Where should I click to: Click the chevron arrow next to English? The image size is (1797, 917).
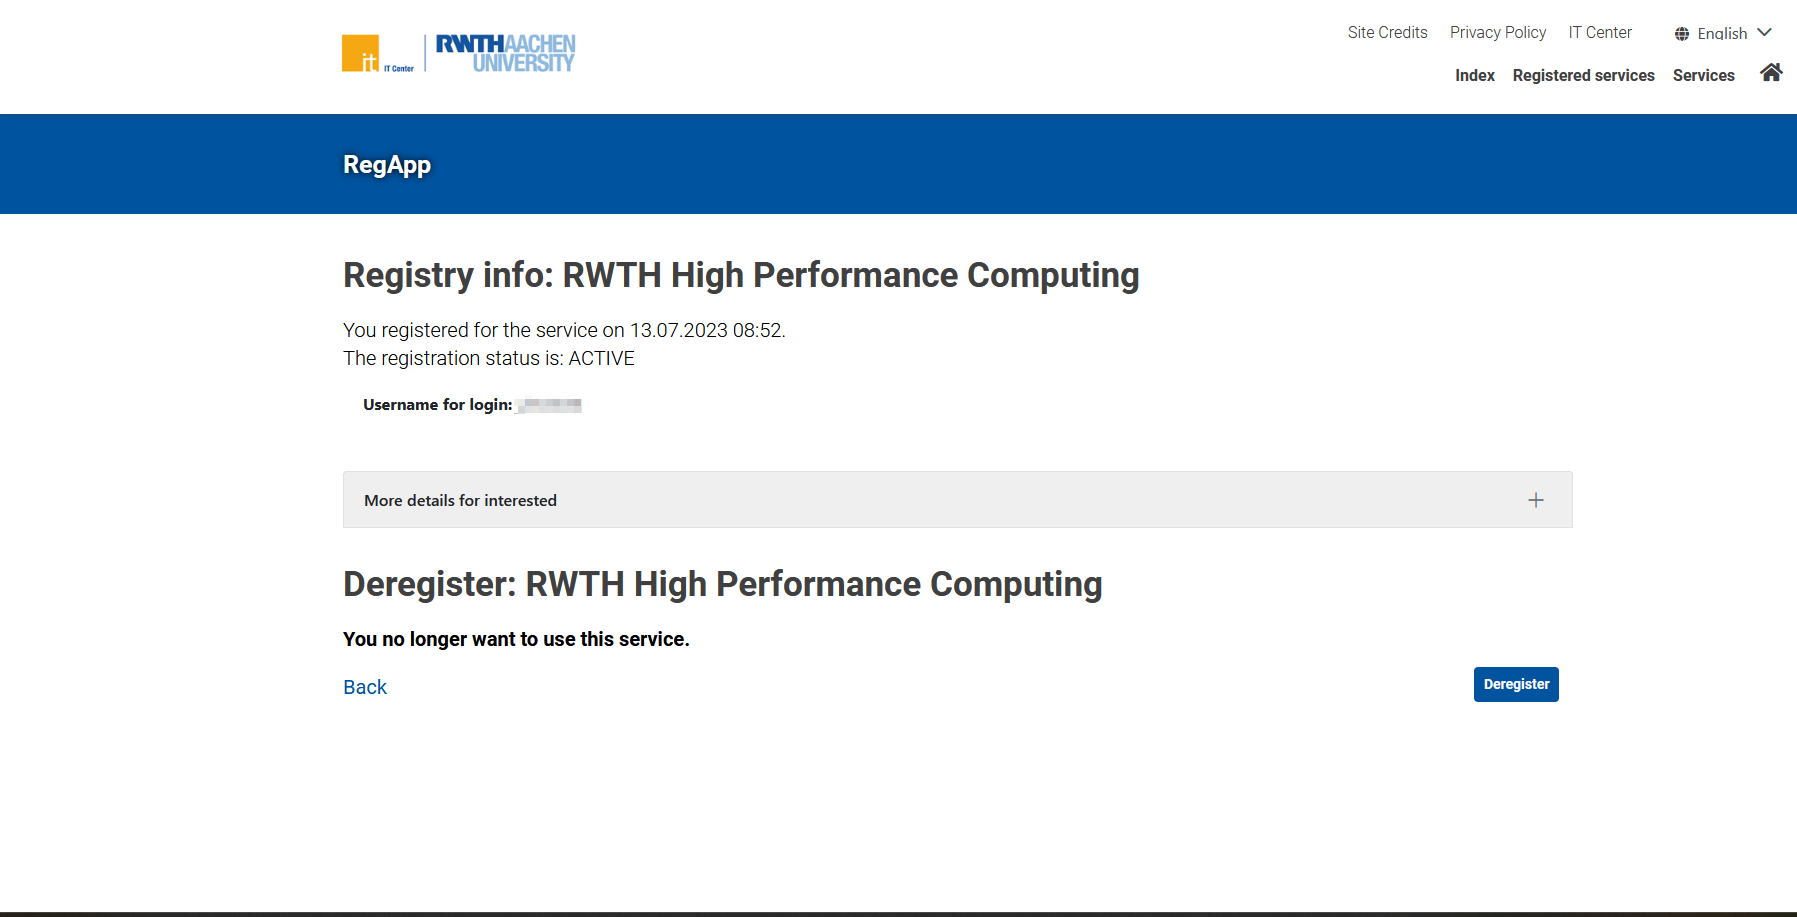coord(1765,33)
